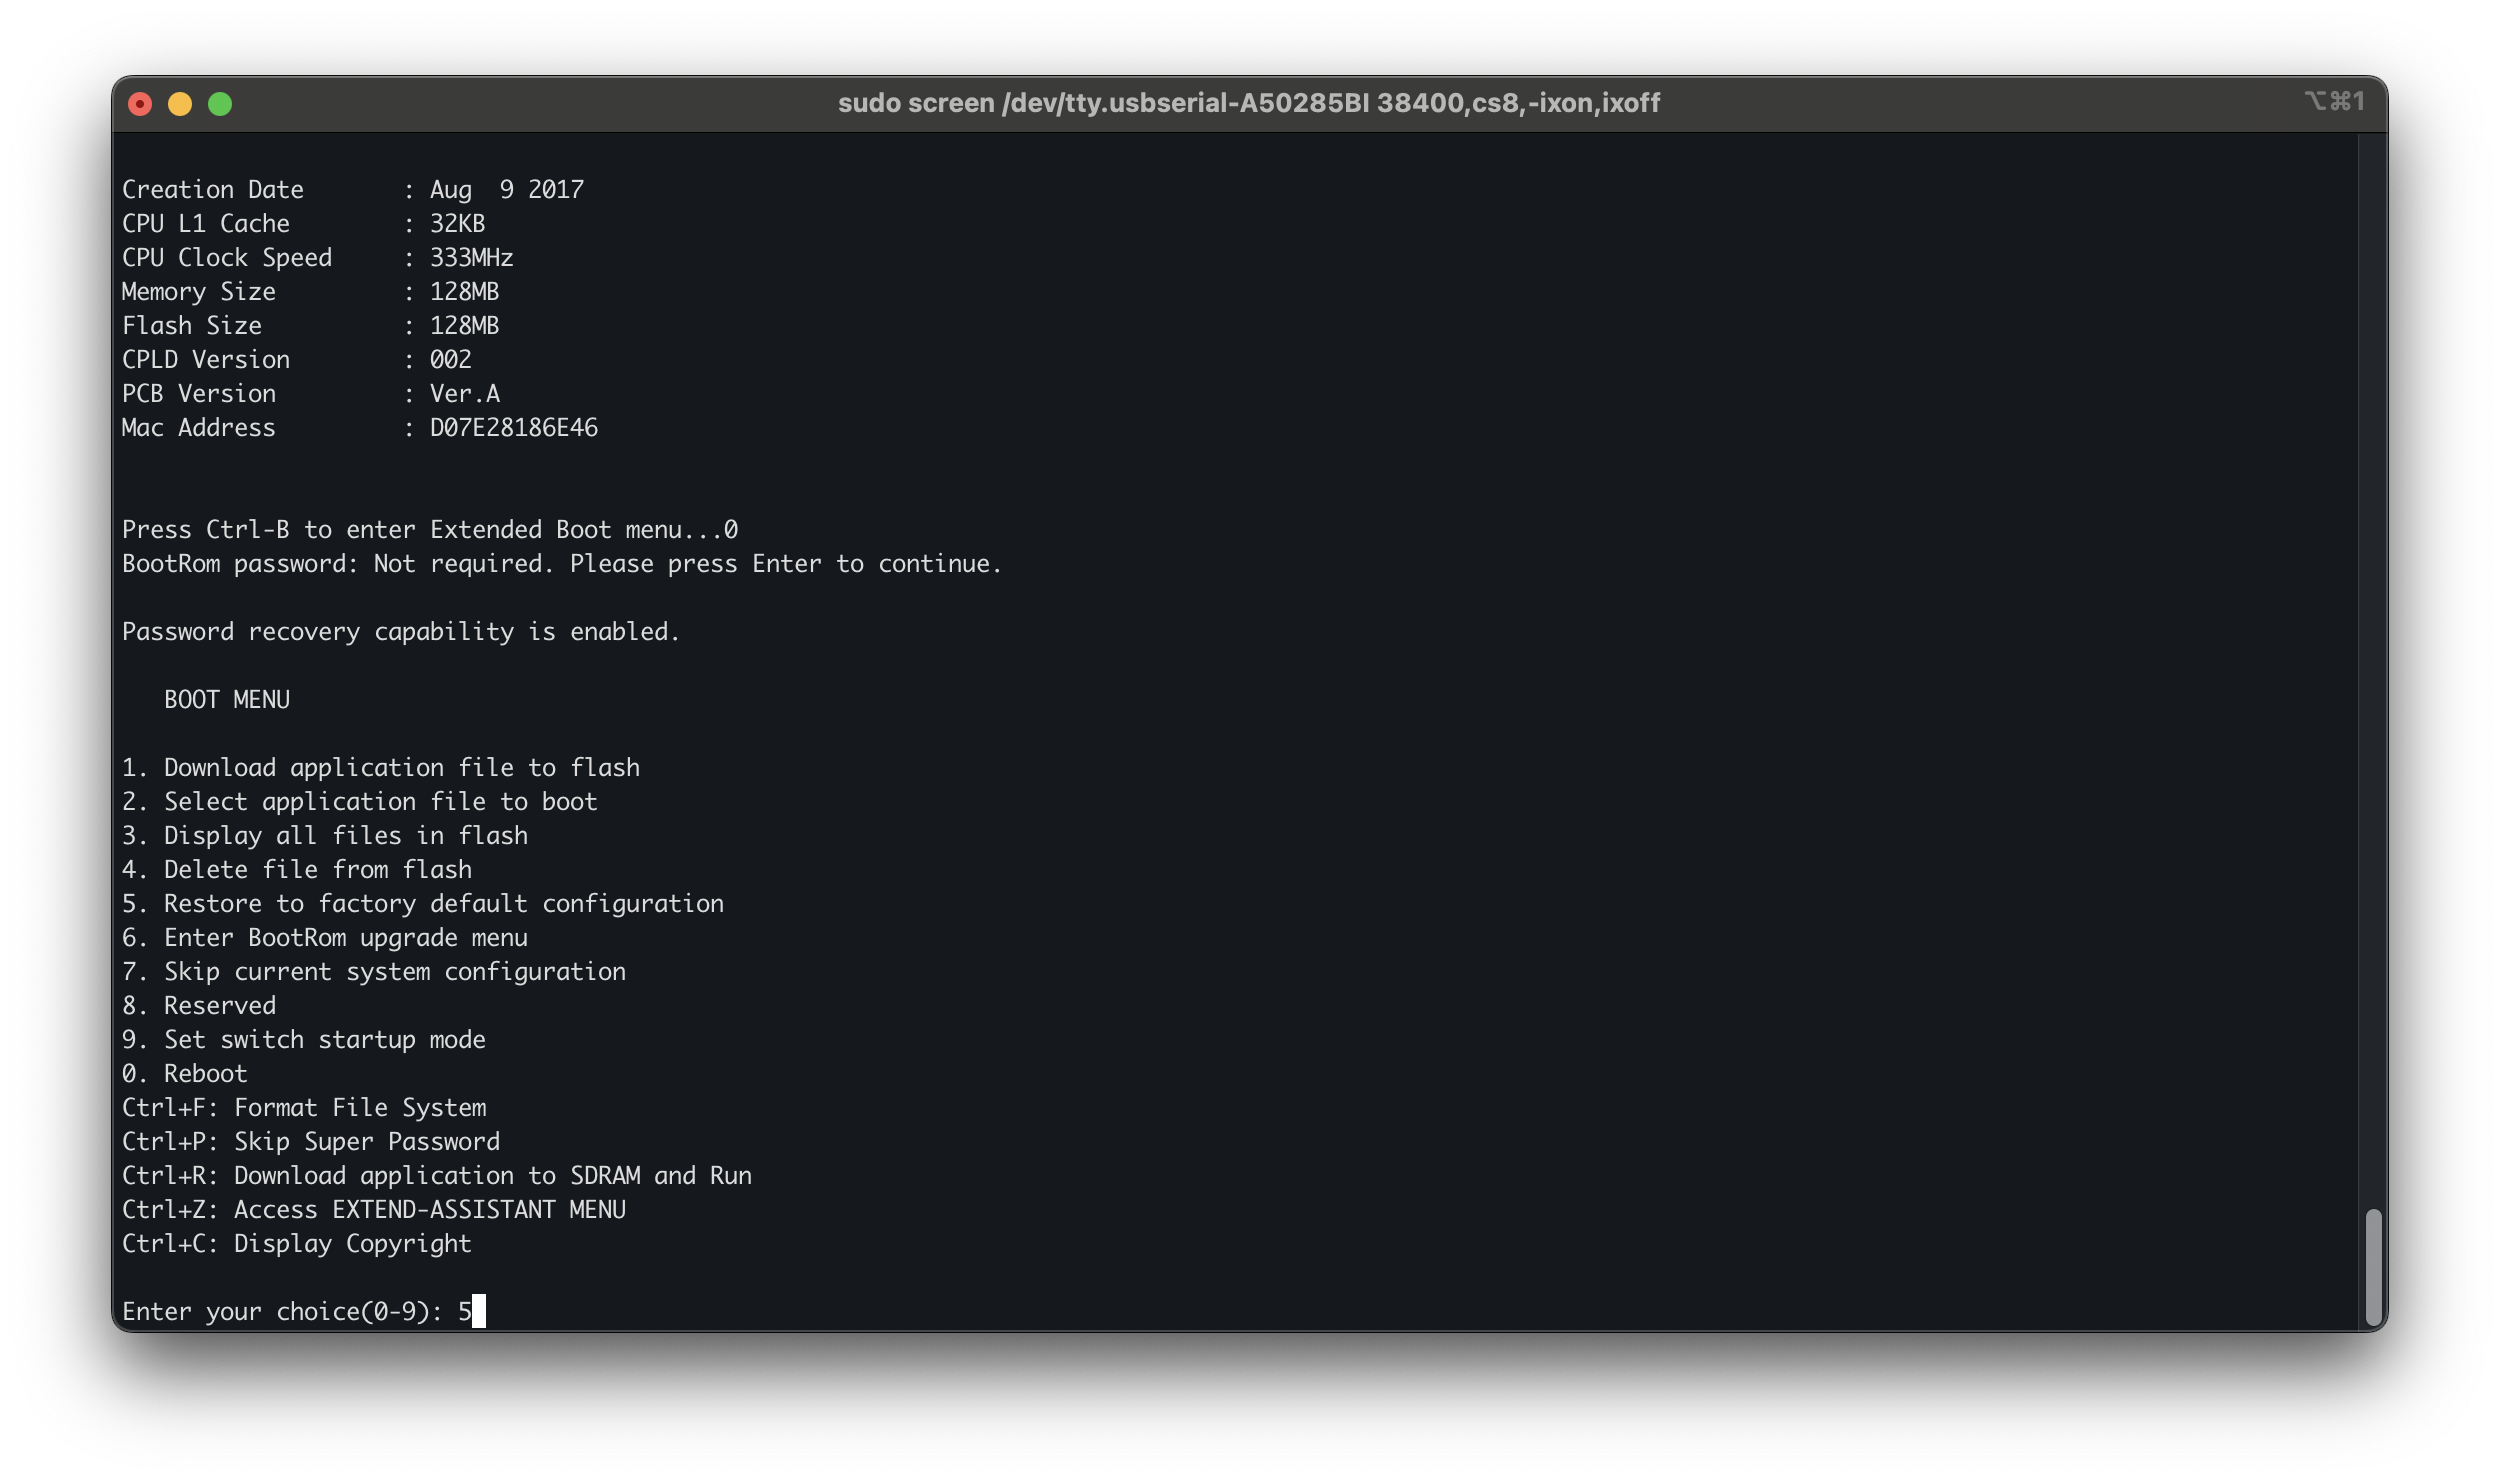Image resolution: width=2500 pixels, height=1480 pixels.
Task: Click the '0. Reboot' menu line
Action: (184, 1074)
